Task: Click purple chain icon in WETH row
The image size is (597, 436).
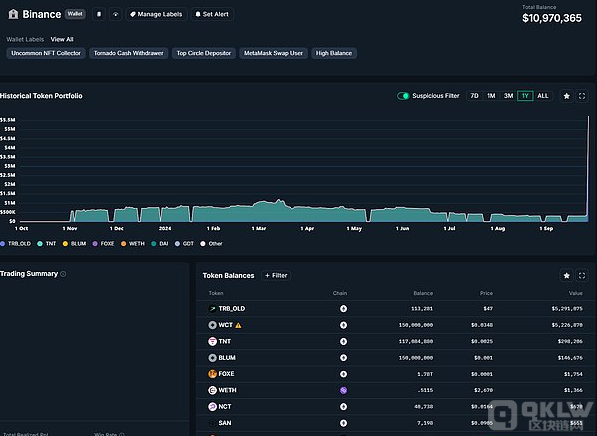Action: pos(343,390)
